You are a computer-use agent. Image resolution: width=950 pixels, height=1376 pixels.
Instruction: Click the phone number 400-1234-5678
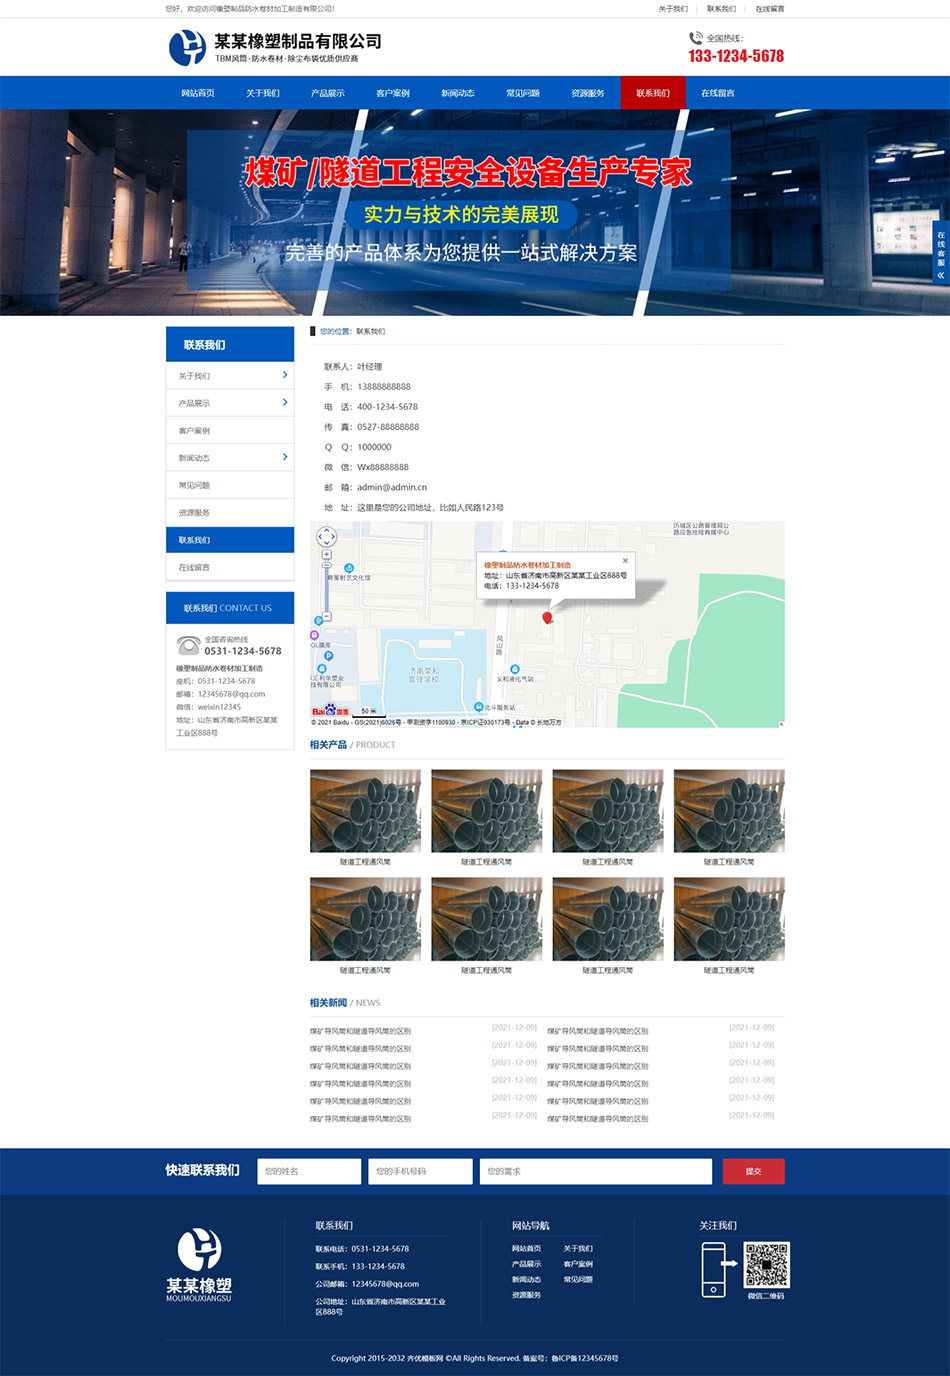388,407
